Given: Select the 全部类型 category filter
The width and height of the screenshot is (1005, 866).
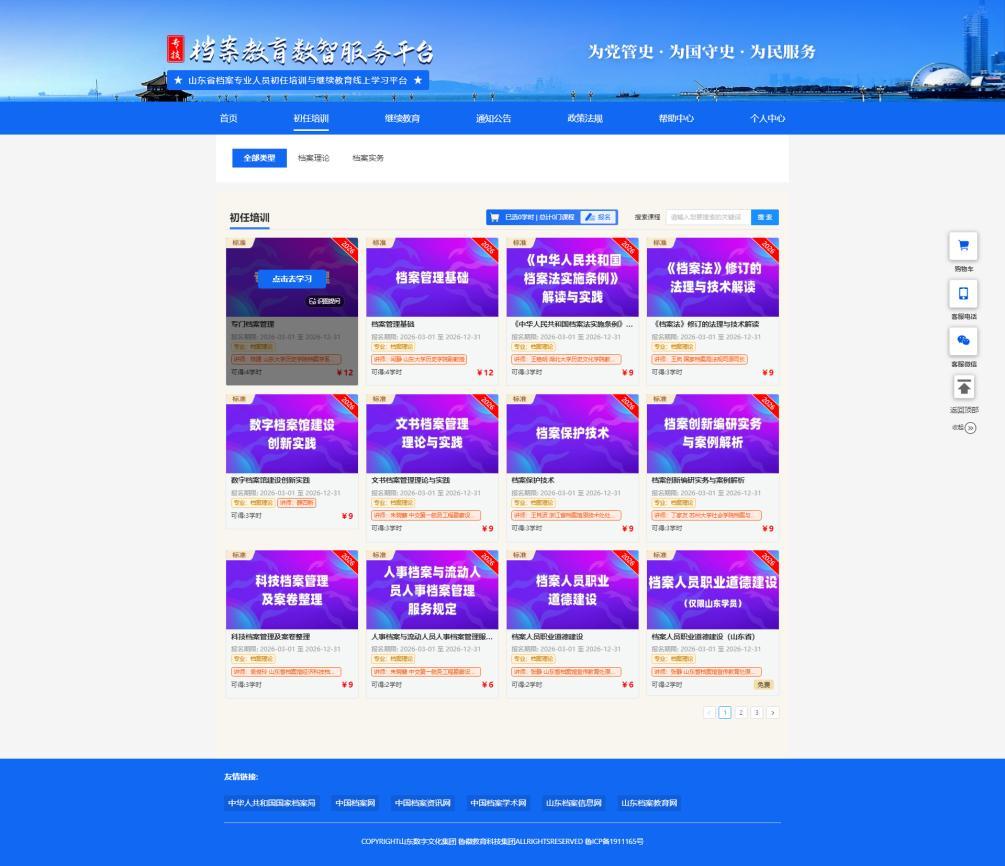Looking at the screenshot, I should coord(259,158).
